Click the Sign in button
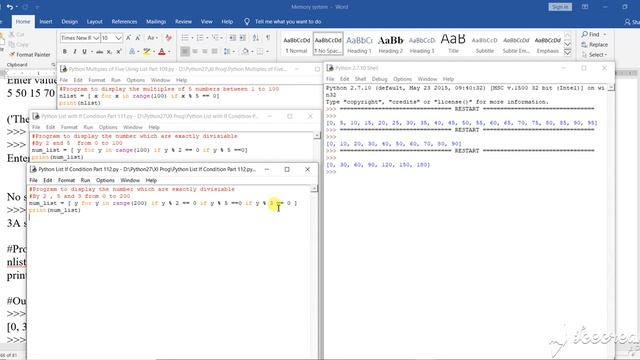Screen dimensions: 640x360 [x=560, y=7]
